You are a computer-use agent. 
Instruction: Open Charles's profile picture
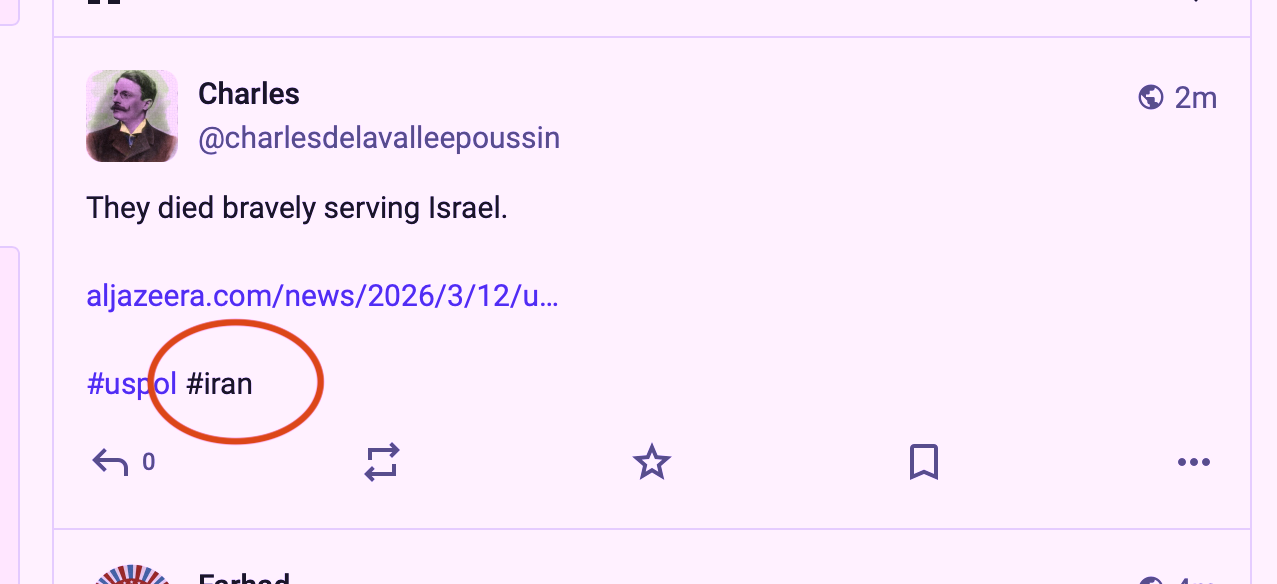[x=132, y=116]
